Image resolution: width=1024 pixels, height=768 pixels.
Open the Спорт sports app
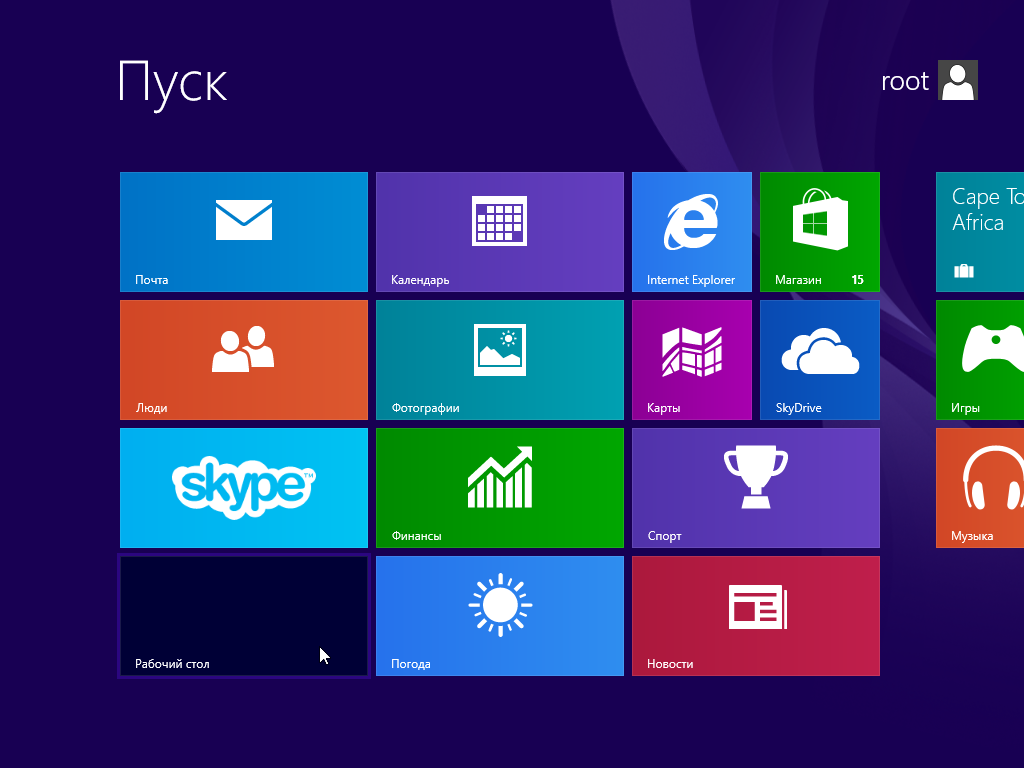(755, 487)
